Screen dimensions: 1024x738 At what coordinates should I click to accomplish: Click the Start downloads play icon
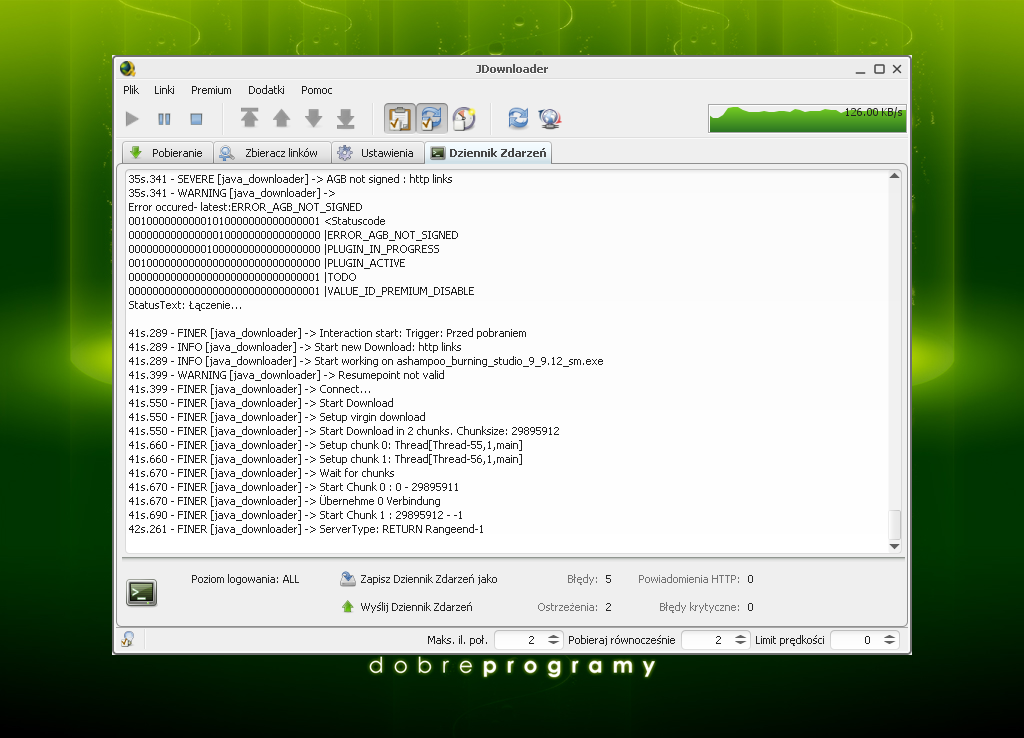tap(132, 119)
